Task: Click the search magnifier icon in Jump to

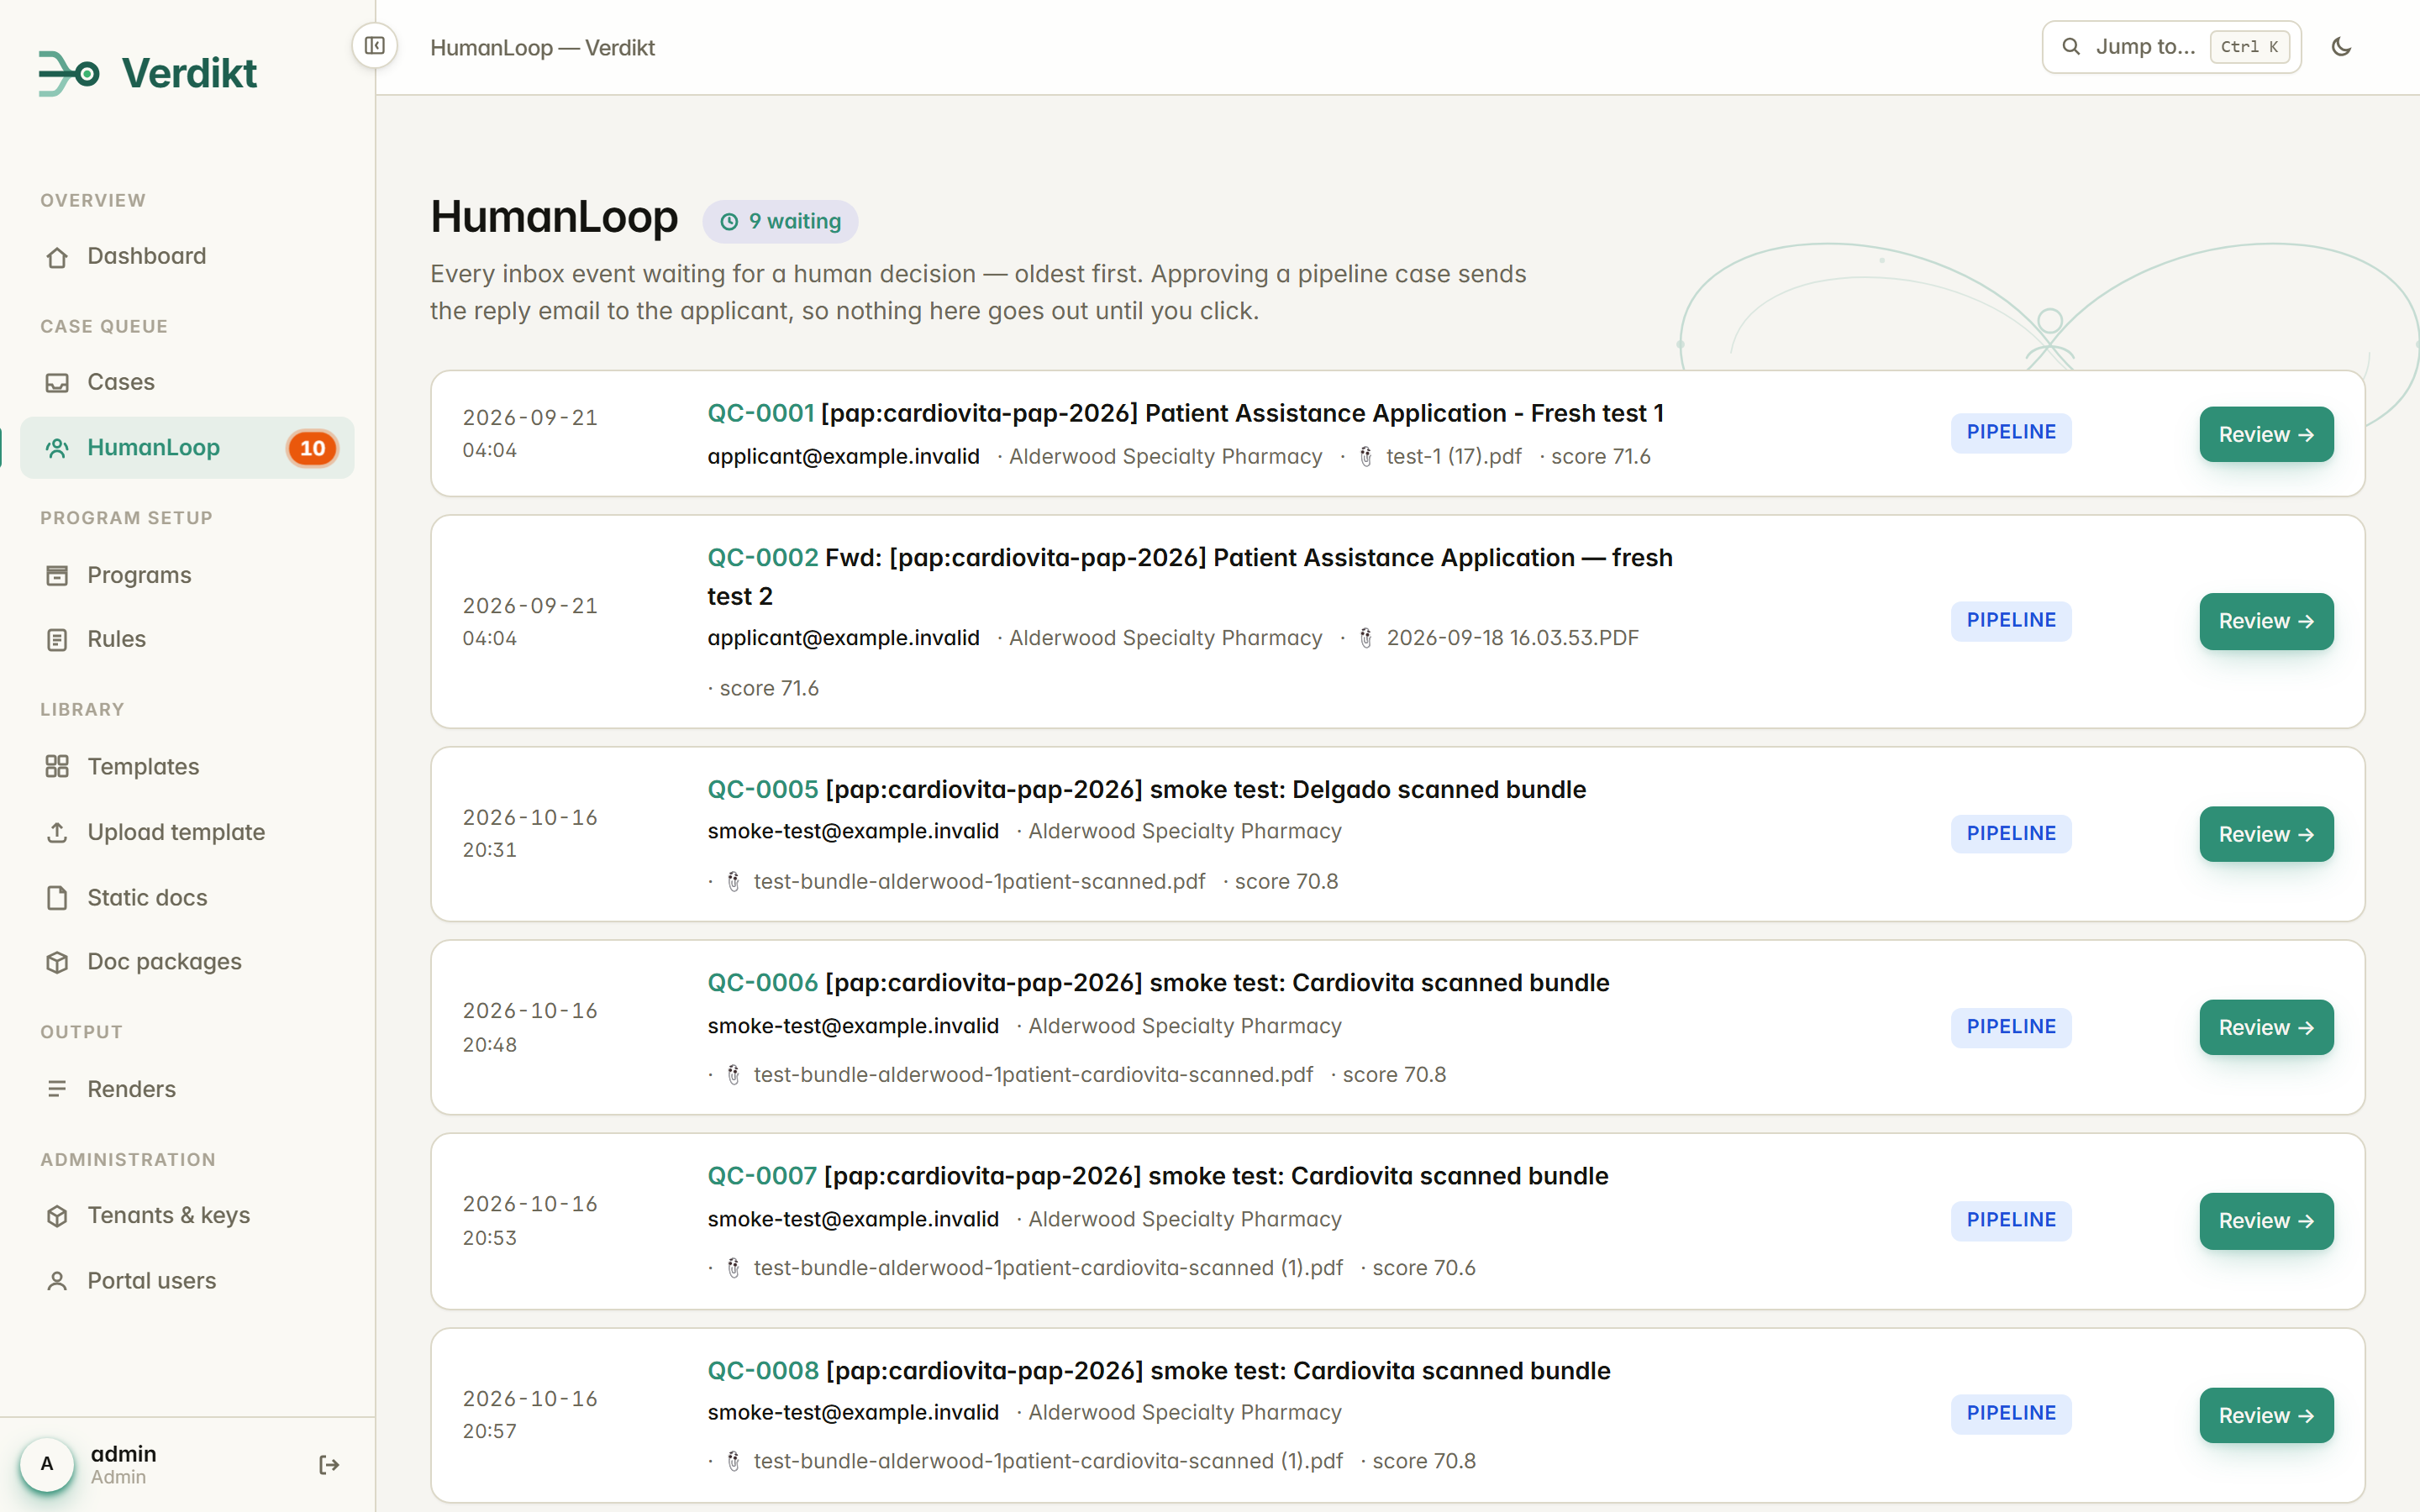Action: (2071, 47)
